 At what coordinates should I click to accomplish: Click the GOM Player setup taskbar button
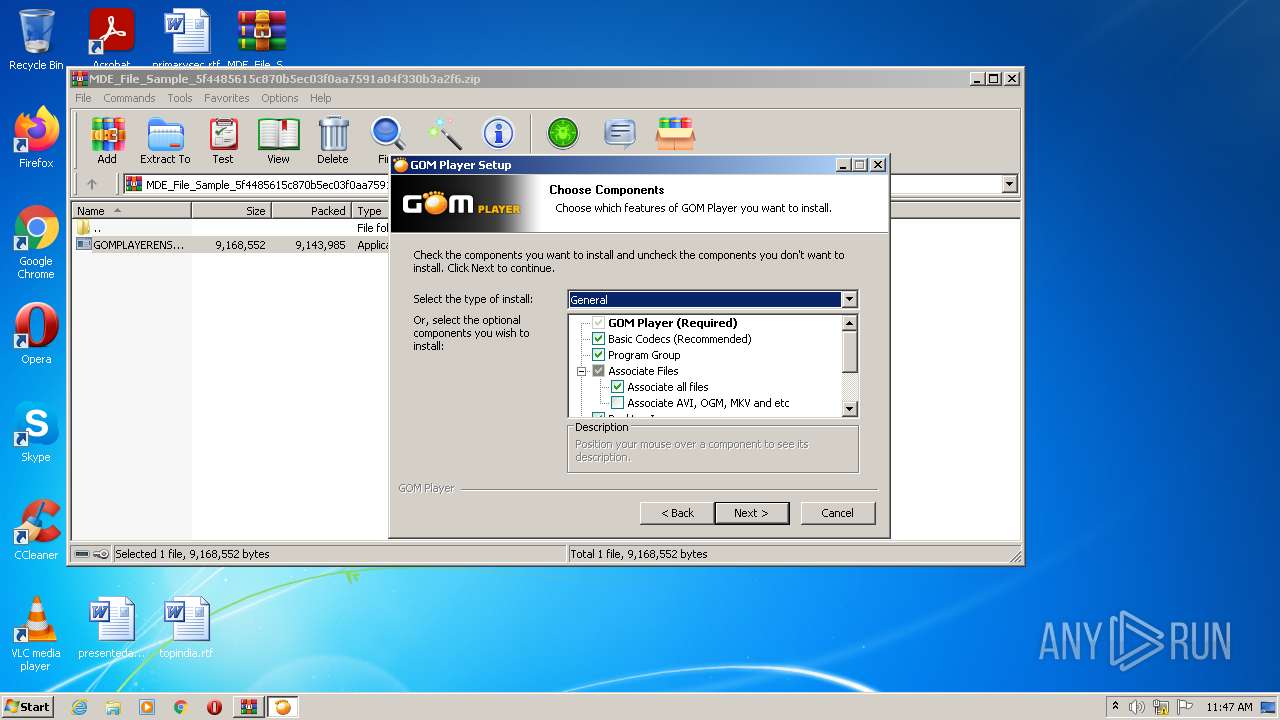pos(283,707)
